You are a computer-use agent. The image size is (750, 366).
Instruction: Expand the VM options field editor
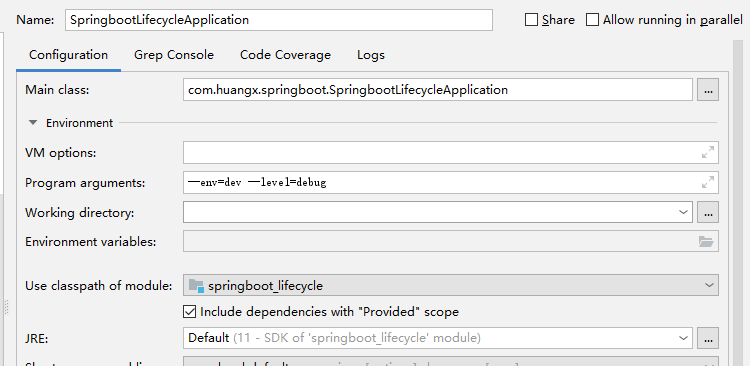707,152
